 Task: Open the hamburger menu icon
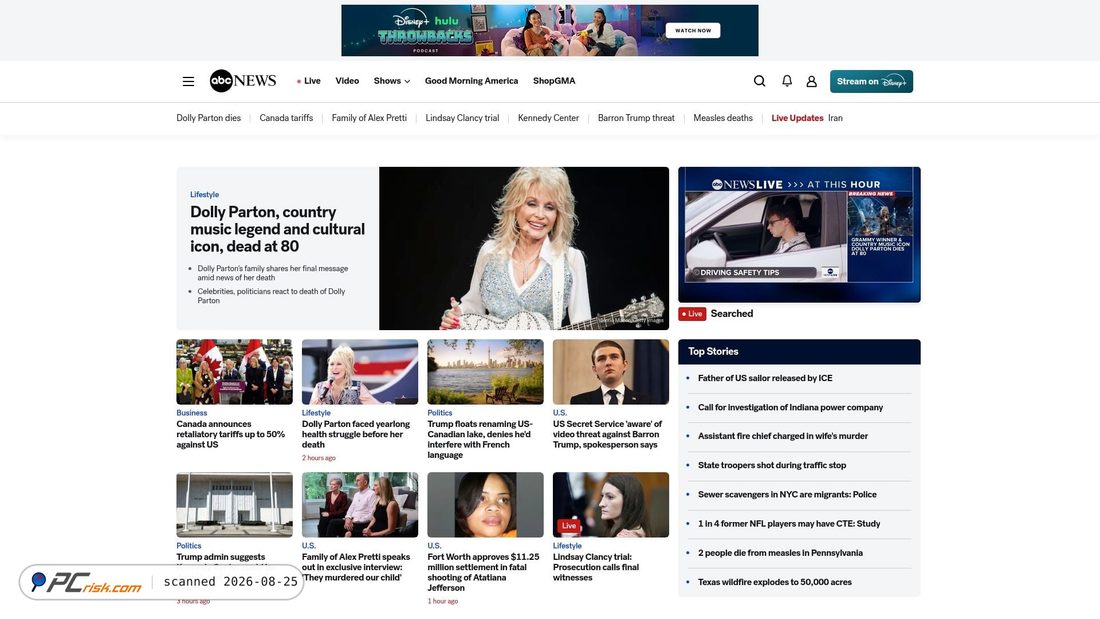tap(188, 81)
